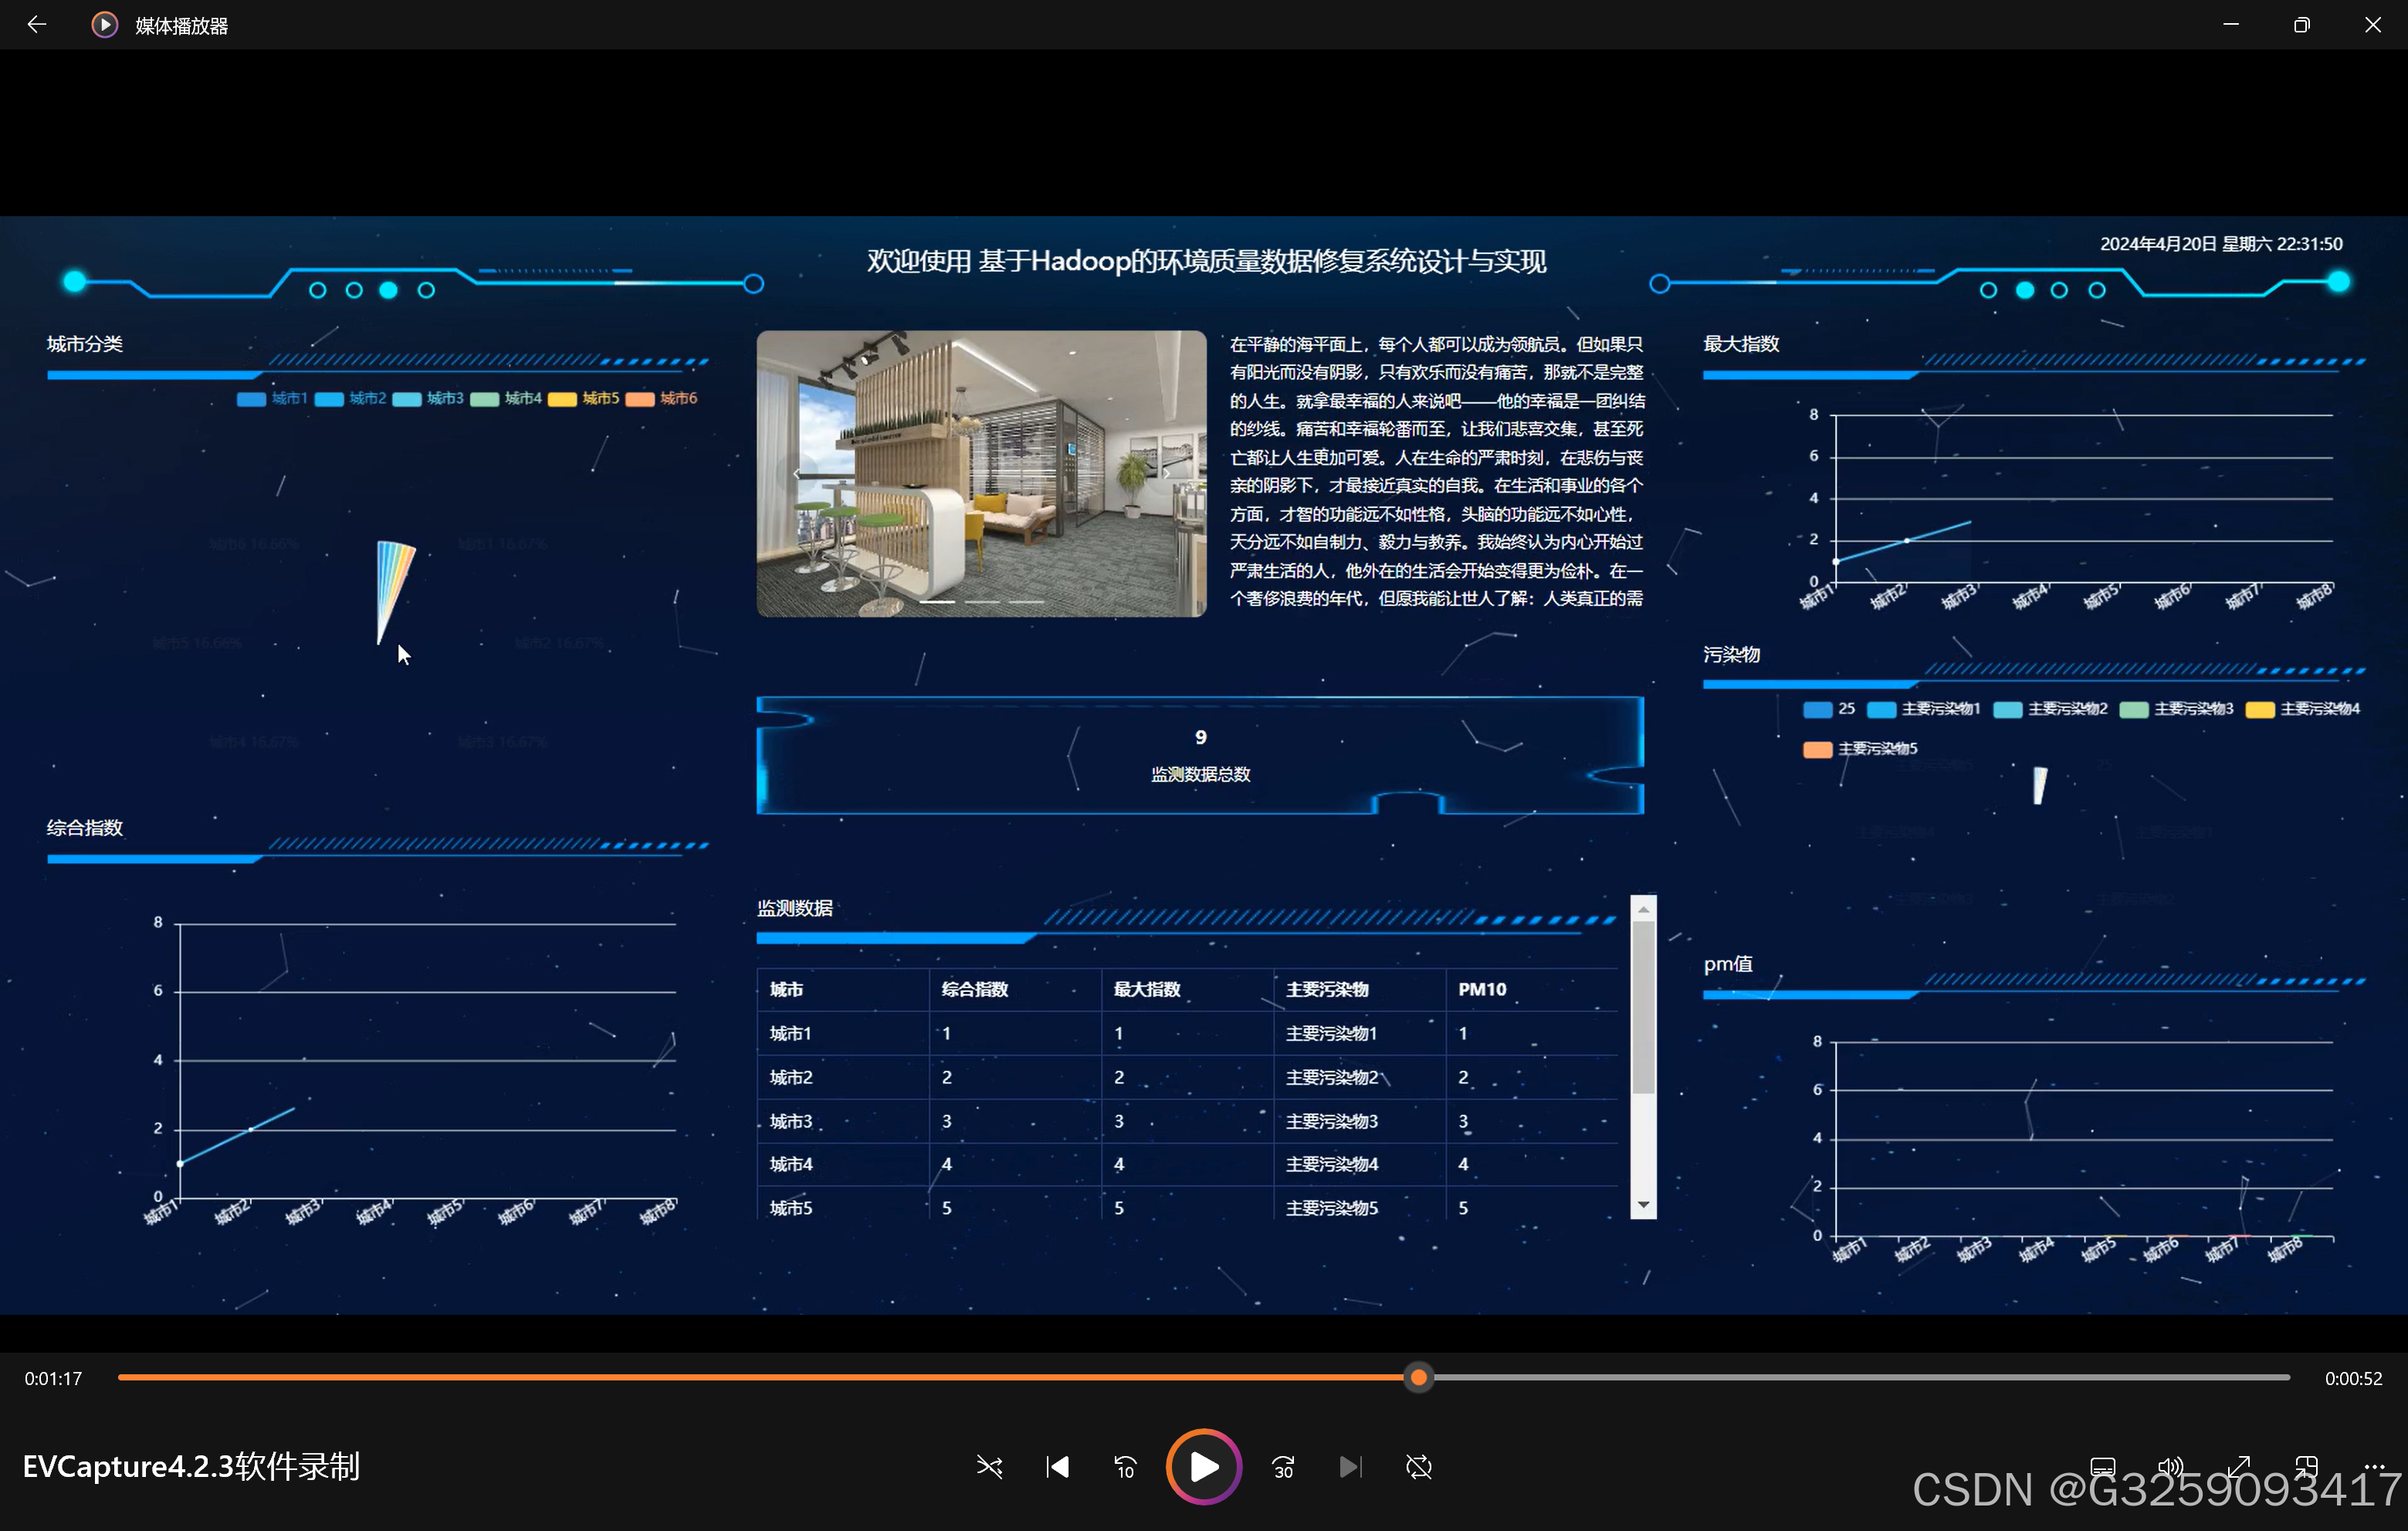Image resolution: width=2408 pixels, height=1531 pixels.
Task: Restore down the media player window
Action: 2301,25
